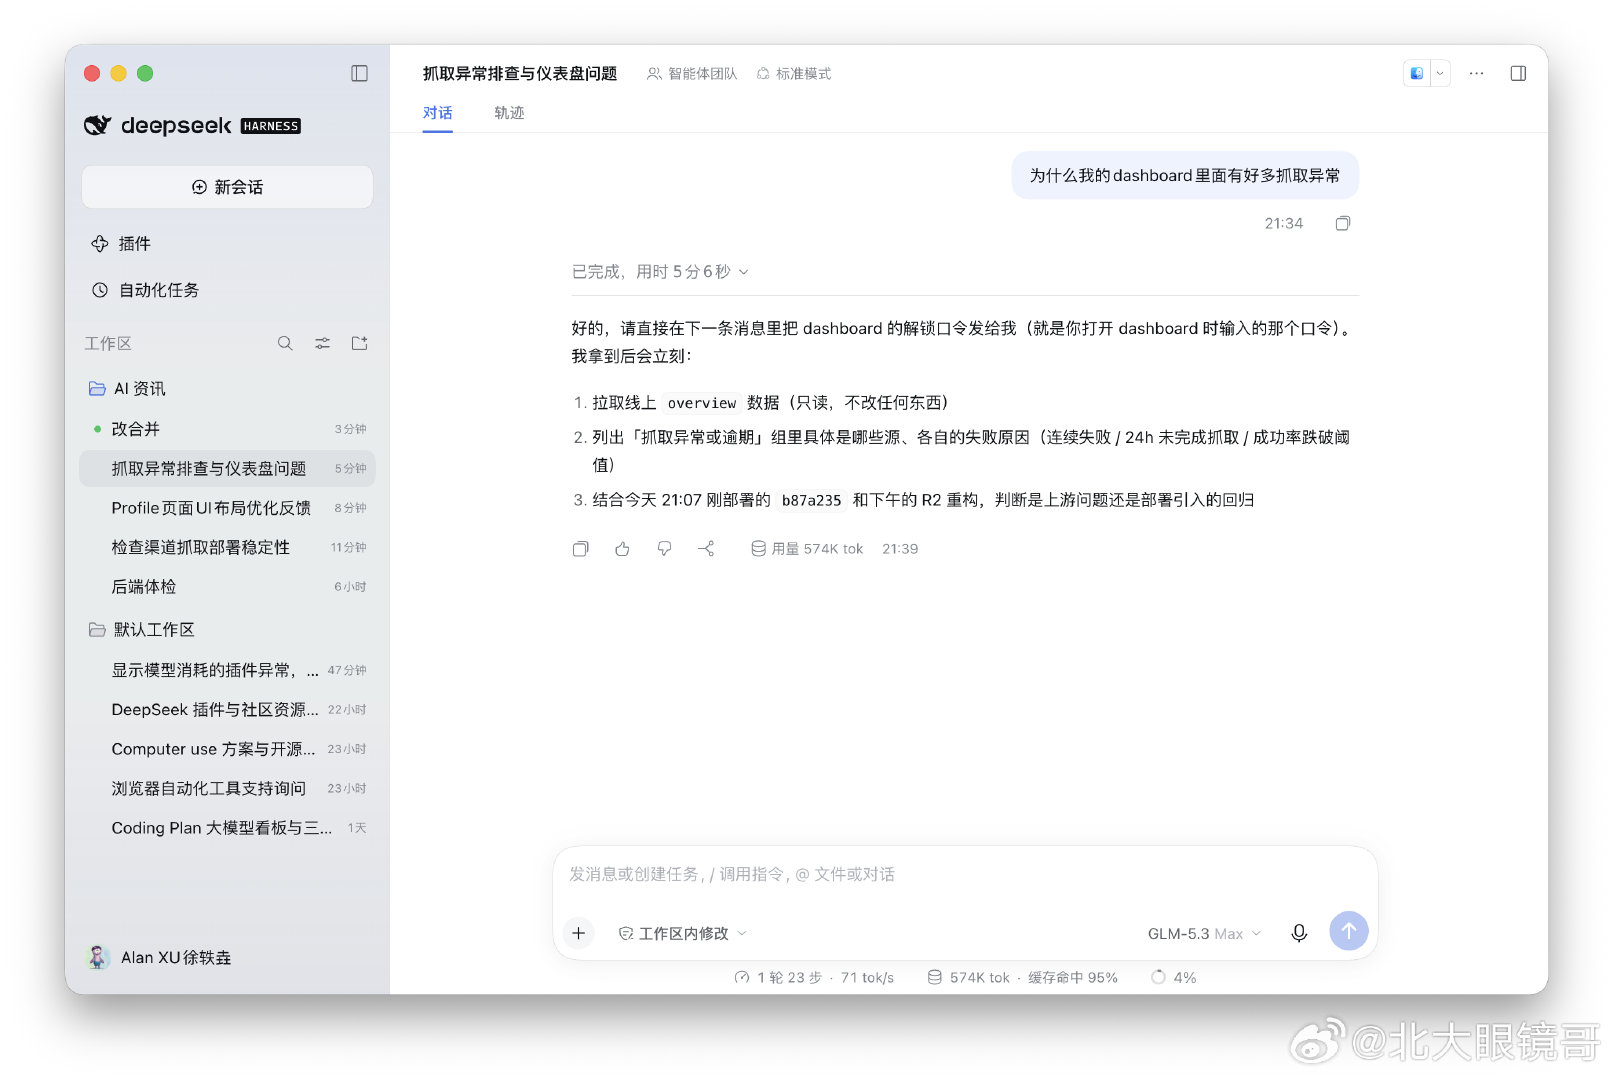Toggle the left sidebar panel icon
The width and height of the screenshot is (1613, 1080).
(359, 73)
